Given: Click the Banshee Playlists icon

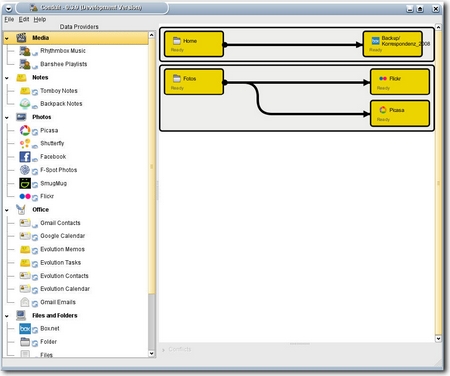Looking at the screenshot, I should click(x=25, y=64).
